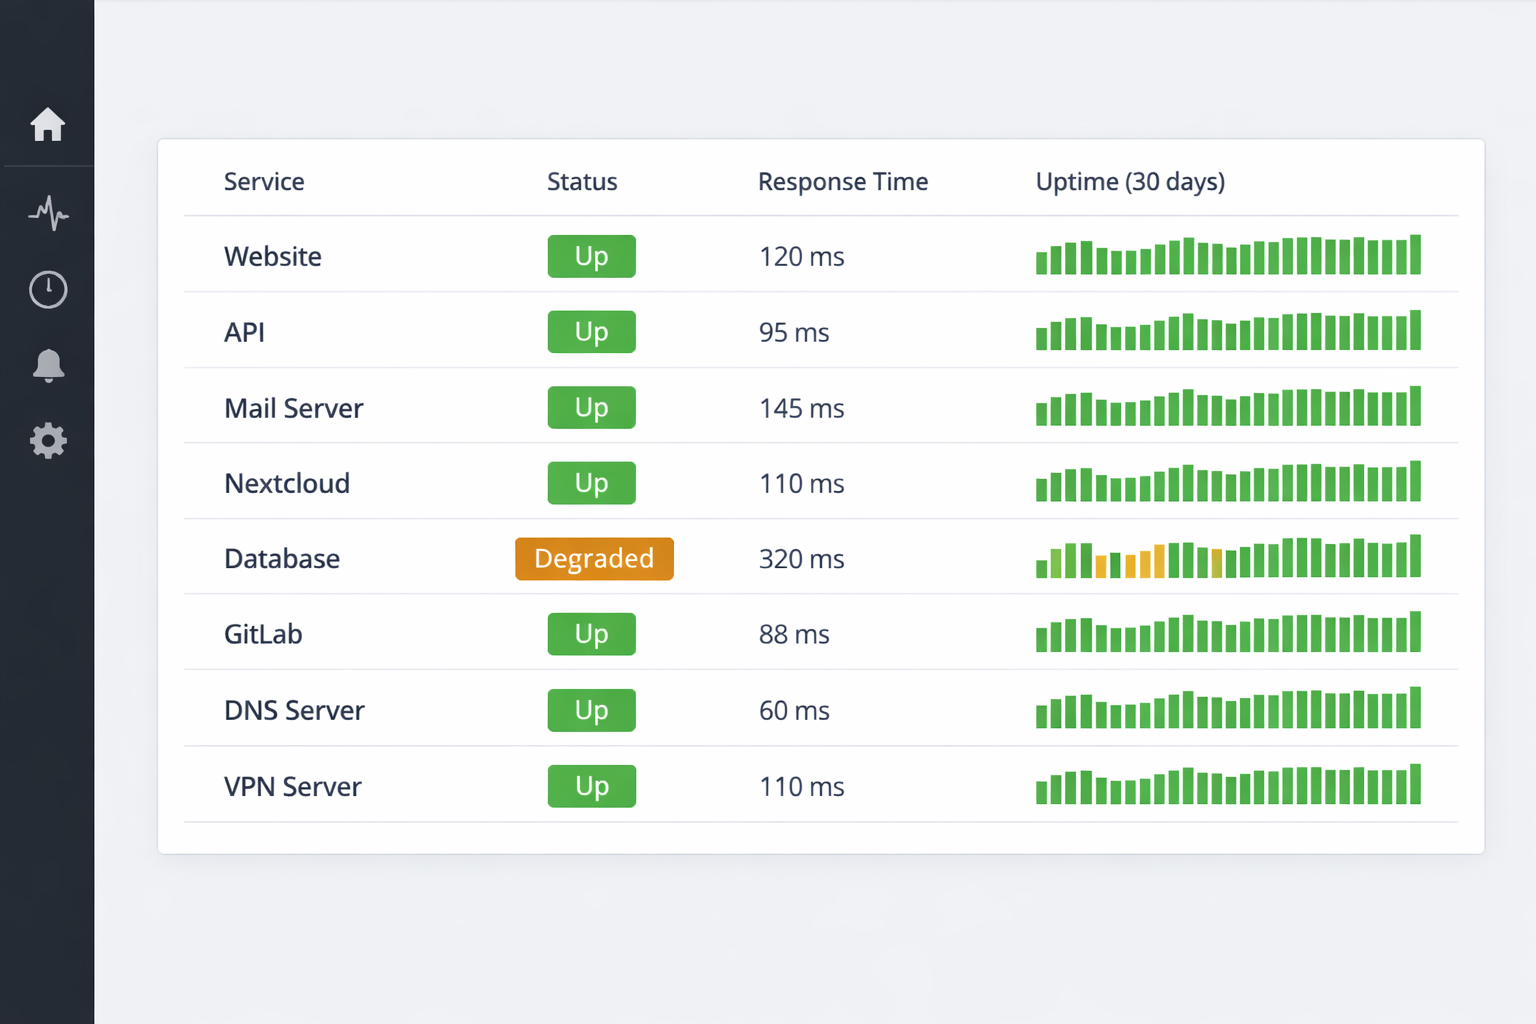Sort by the Status column header

coord(582,182)
